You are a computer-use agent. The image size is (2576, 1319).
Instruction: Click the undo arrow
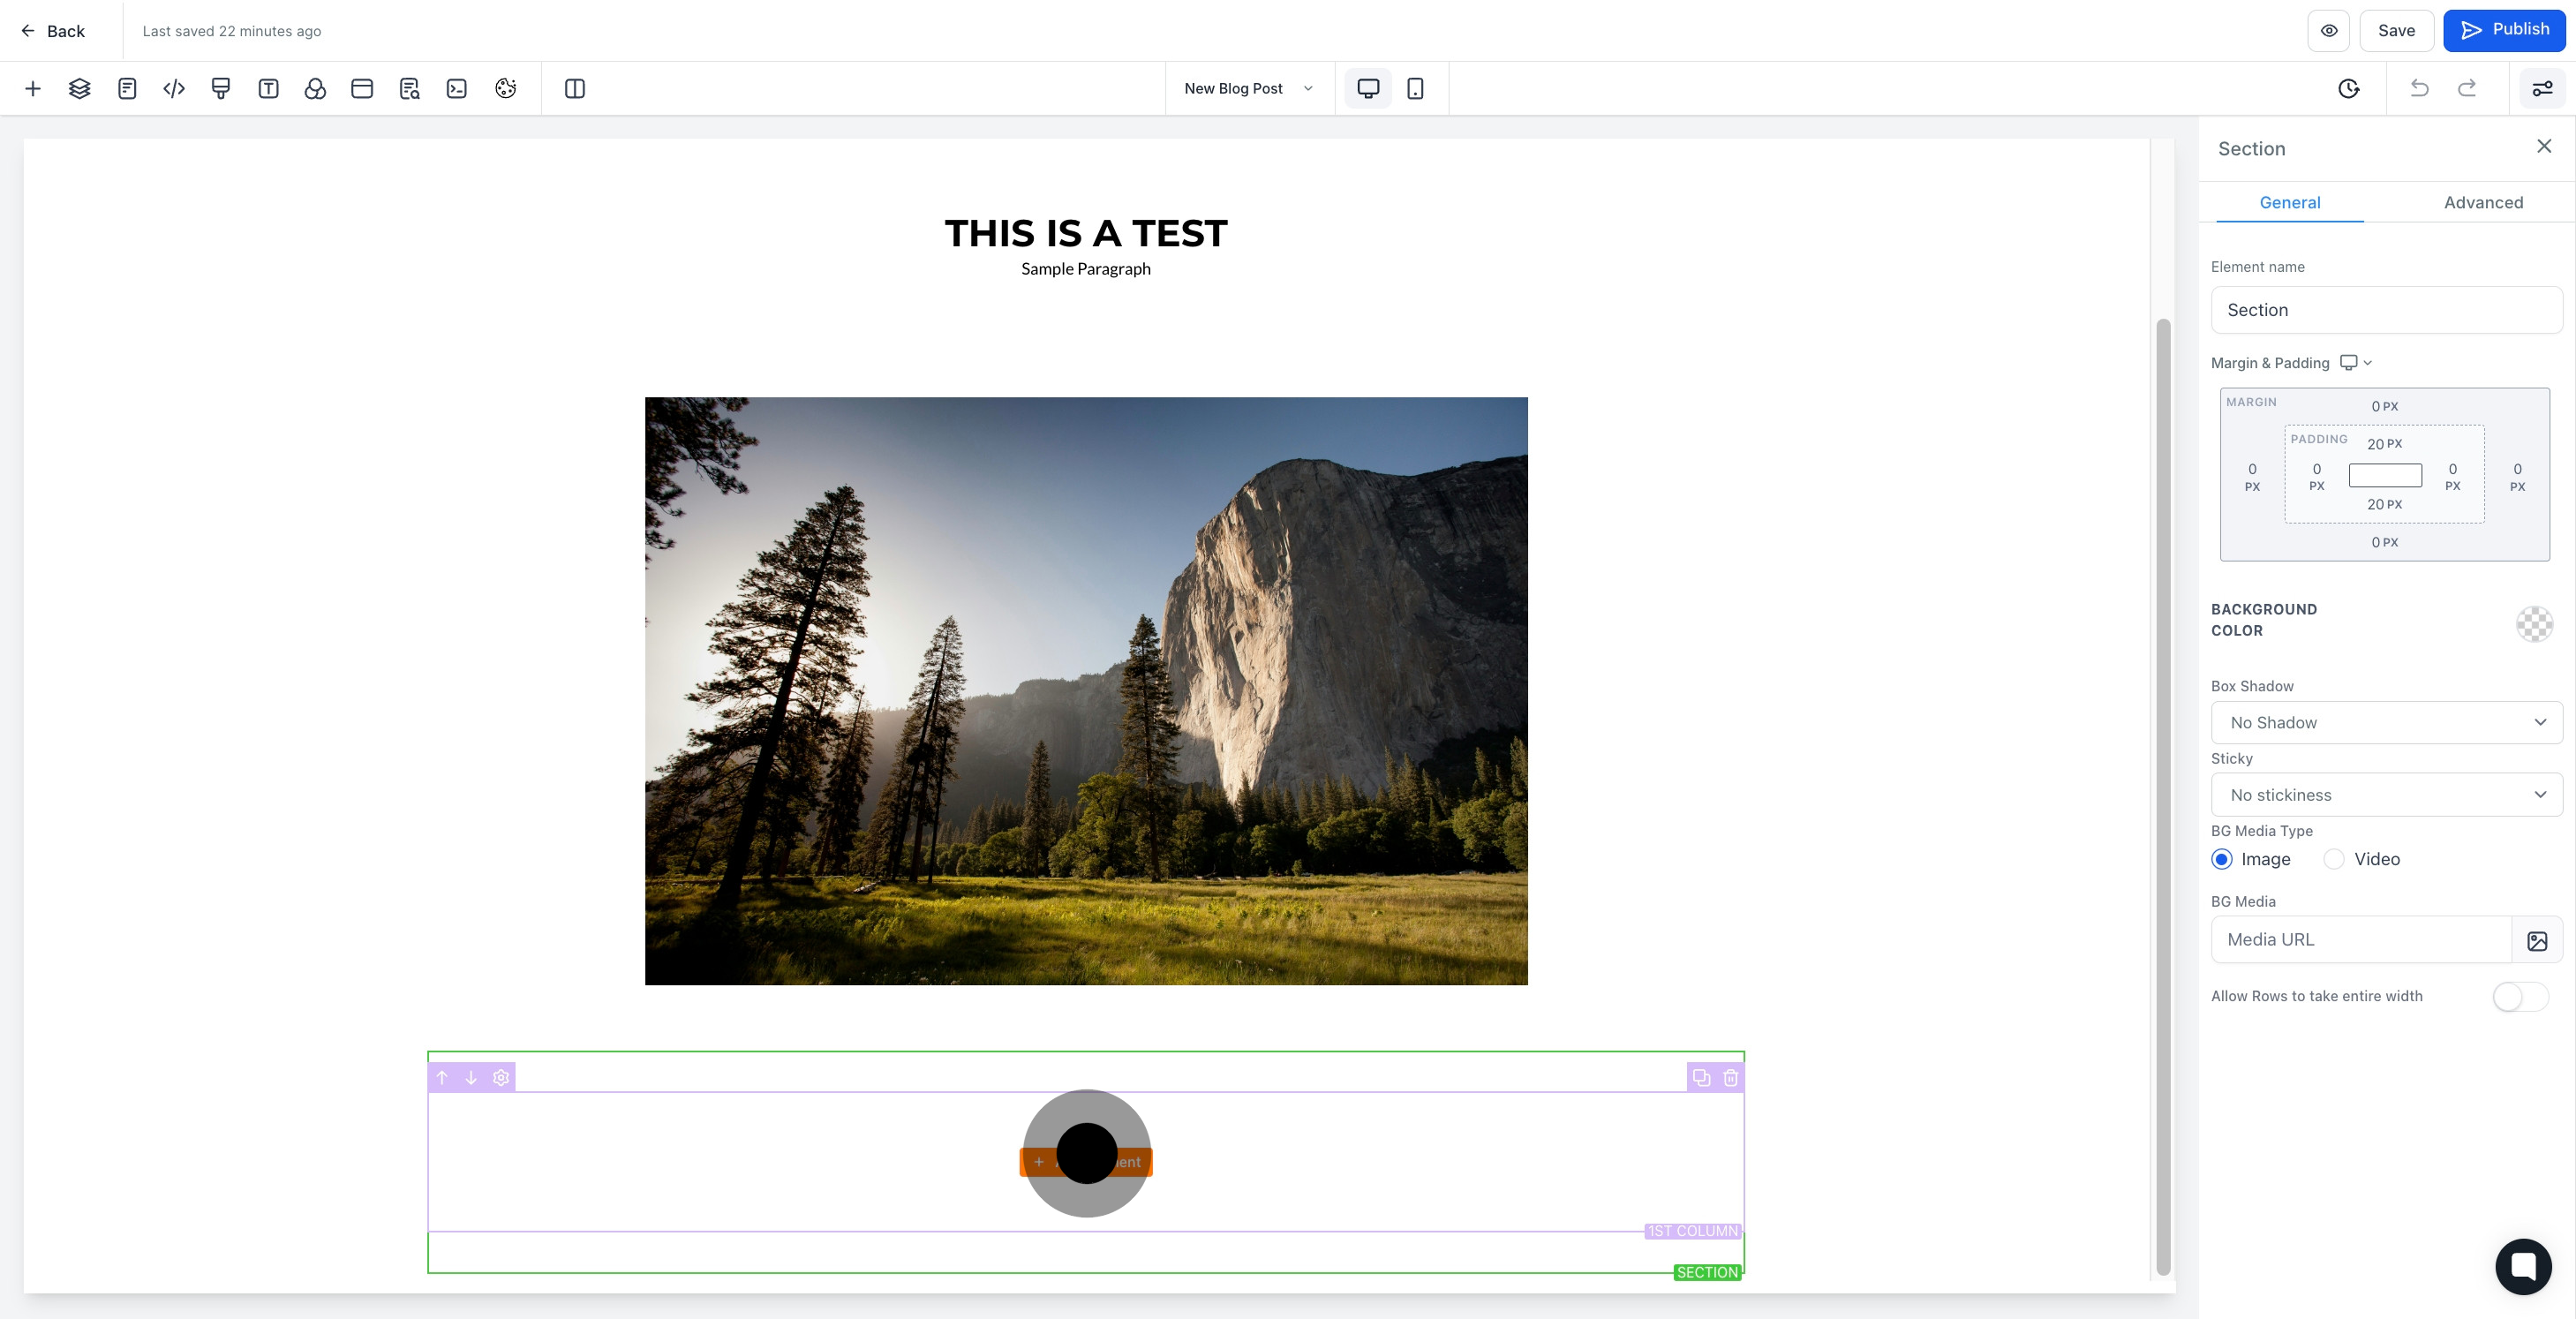coord(2419,89)
